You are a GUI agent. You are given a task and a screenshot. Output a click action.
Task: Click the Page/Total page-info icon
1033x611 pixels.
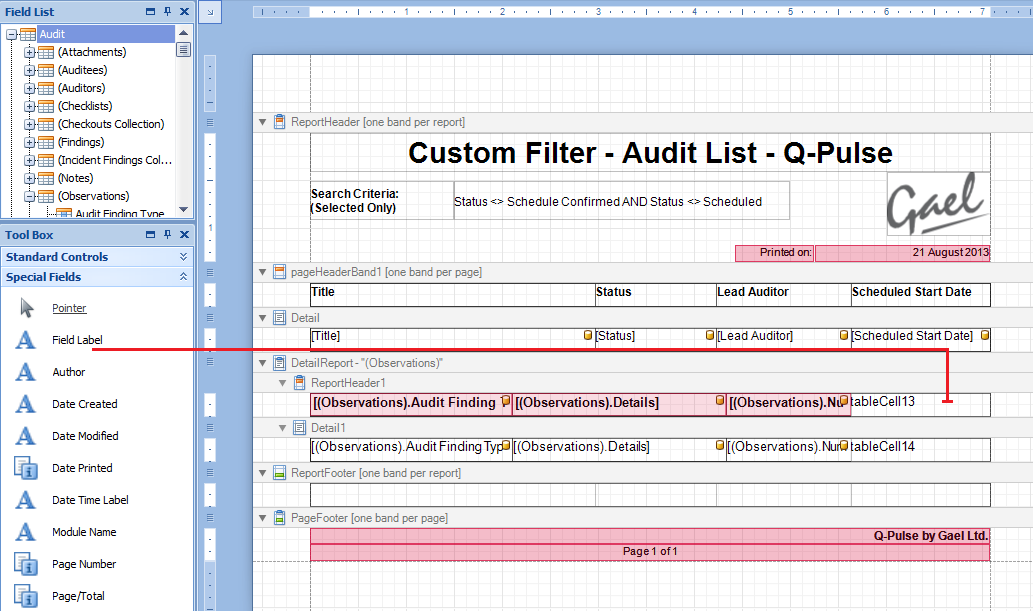coord(26,596)
